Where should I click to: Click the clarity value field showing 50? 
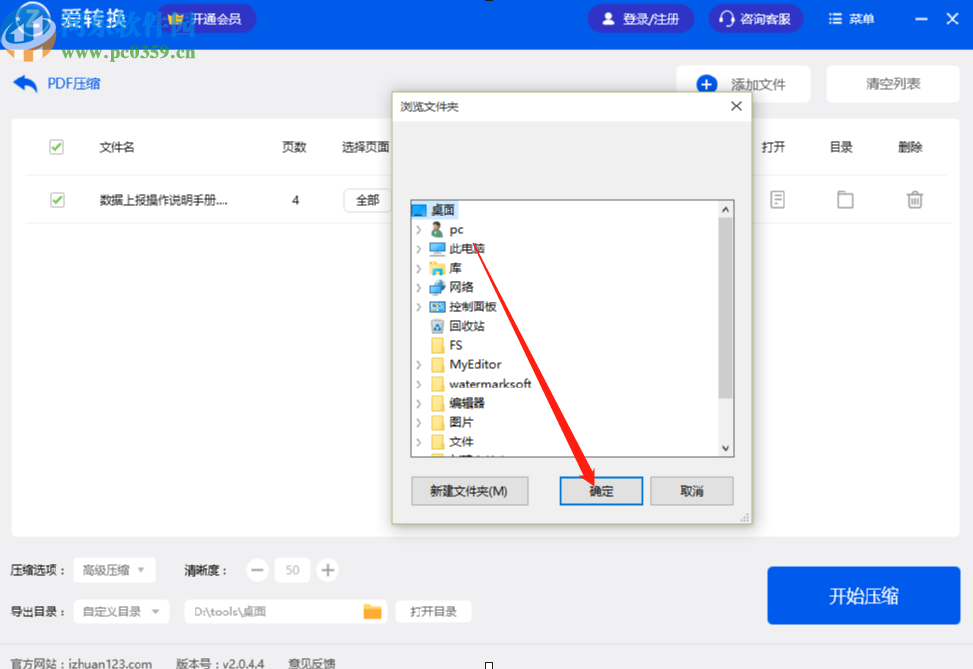coord(292,570)
